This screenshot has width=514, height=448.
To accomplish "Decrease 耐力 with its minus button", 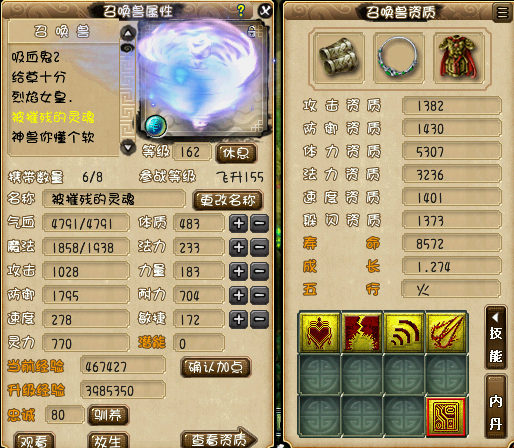I will pos(260,295).
